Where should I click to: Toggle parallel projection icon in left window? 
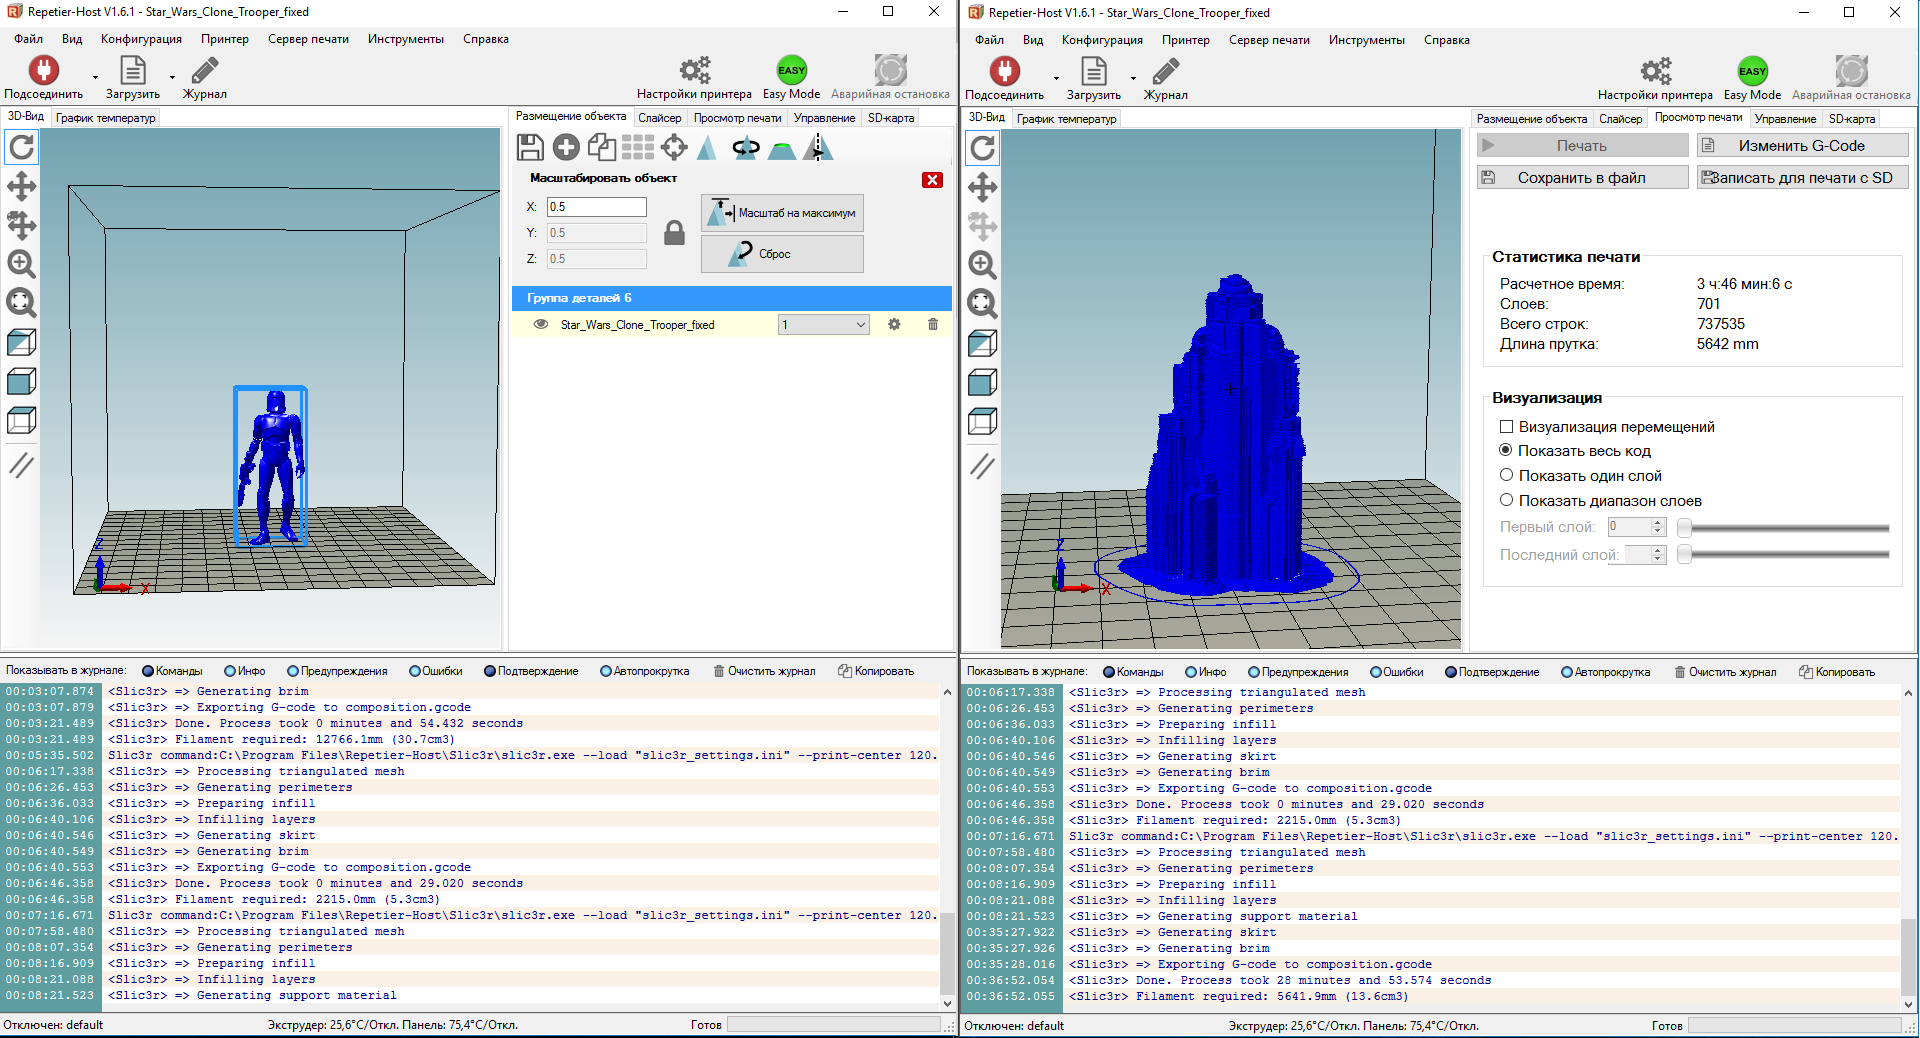[x=22, y=465]
